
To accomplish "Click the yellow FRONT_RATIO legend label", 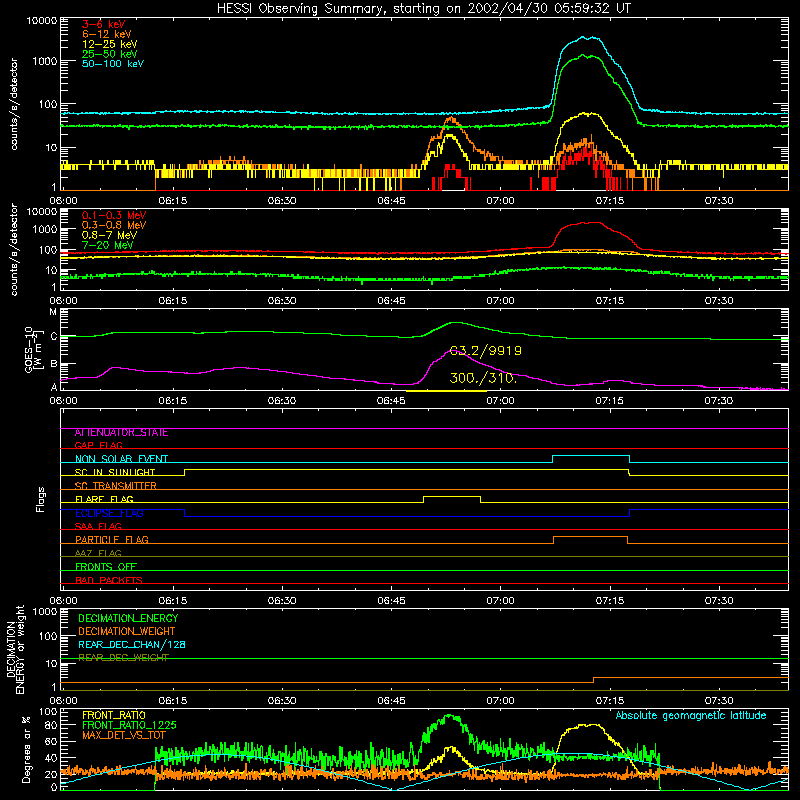I will coord(114,715).
